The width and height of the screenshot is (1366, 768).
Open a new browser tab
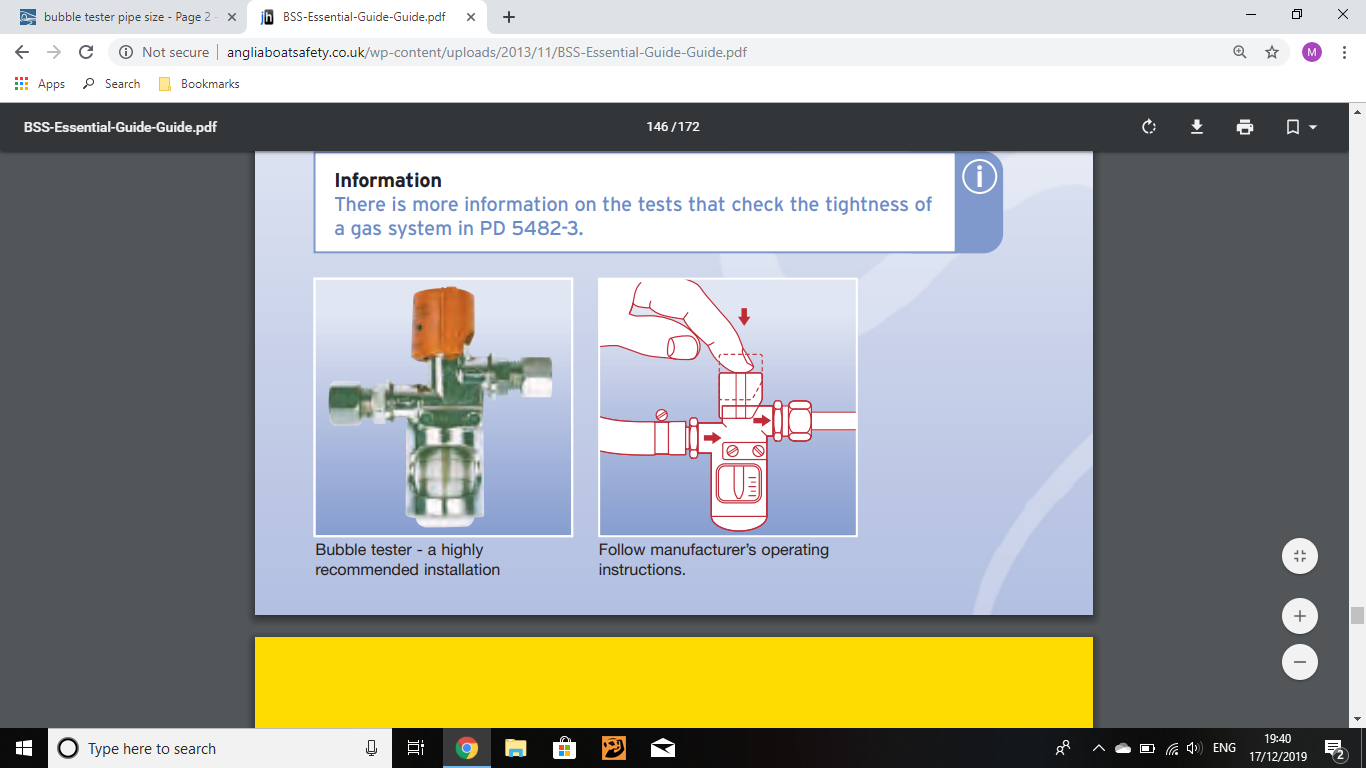(509, 17)
